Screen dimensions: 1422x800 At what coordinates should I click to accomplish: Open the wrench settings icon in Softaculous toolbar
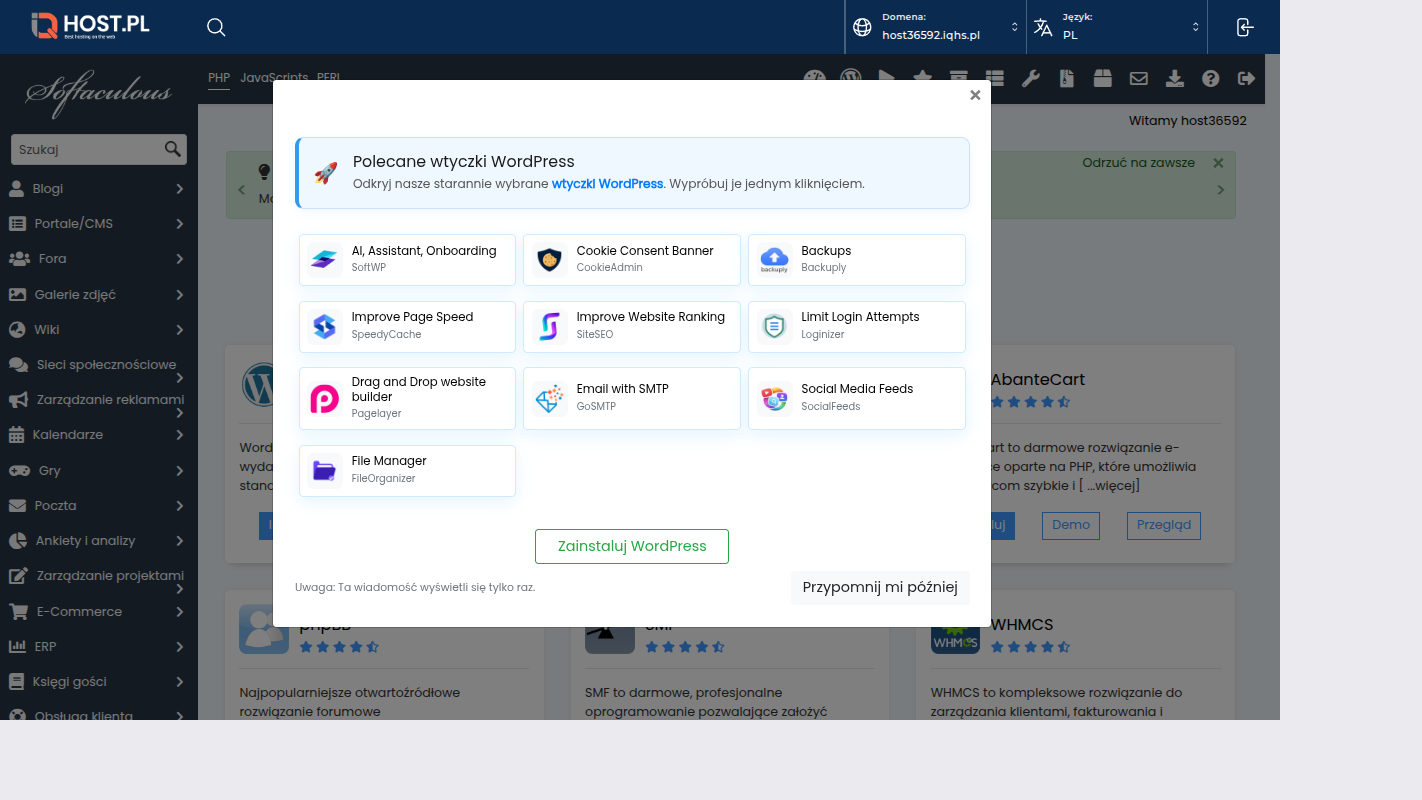click(1030, 78)
